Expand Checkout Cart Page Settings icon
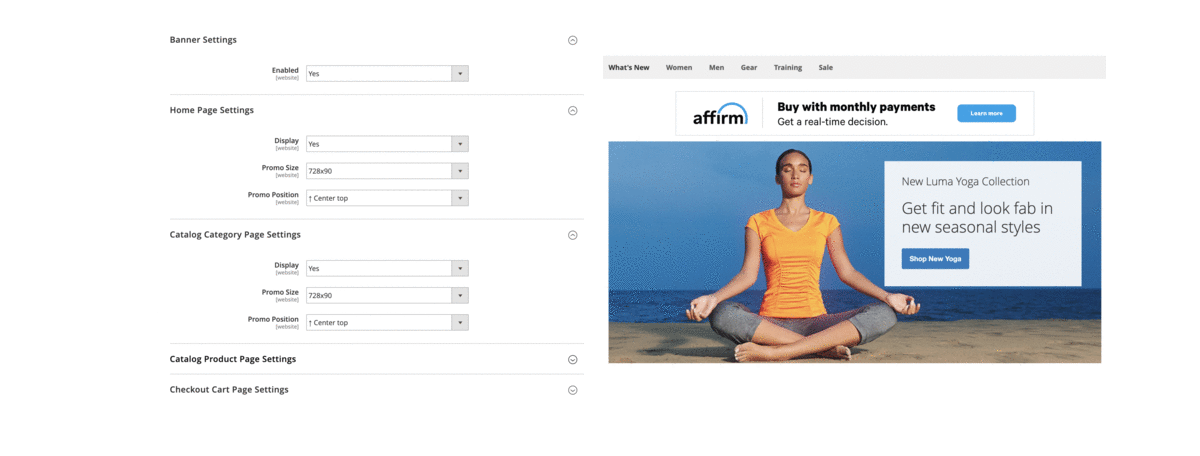 coord(573,390)
